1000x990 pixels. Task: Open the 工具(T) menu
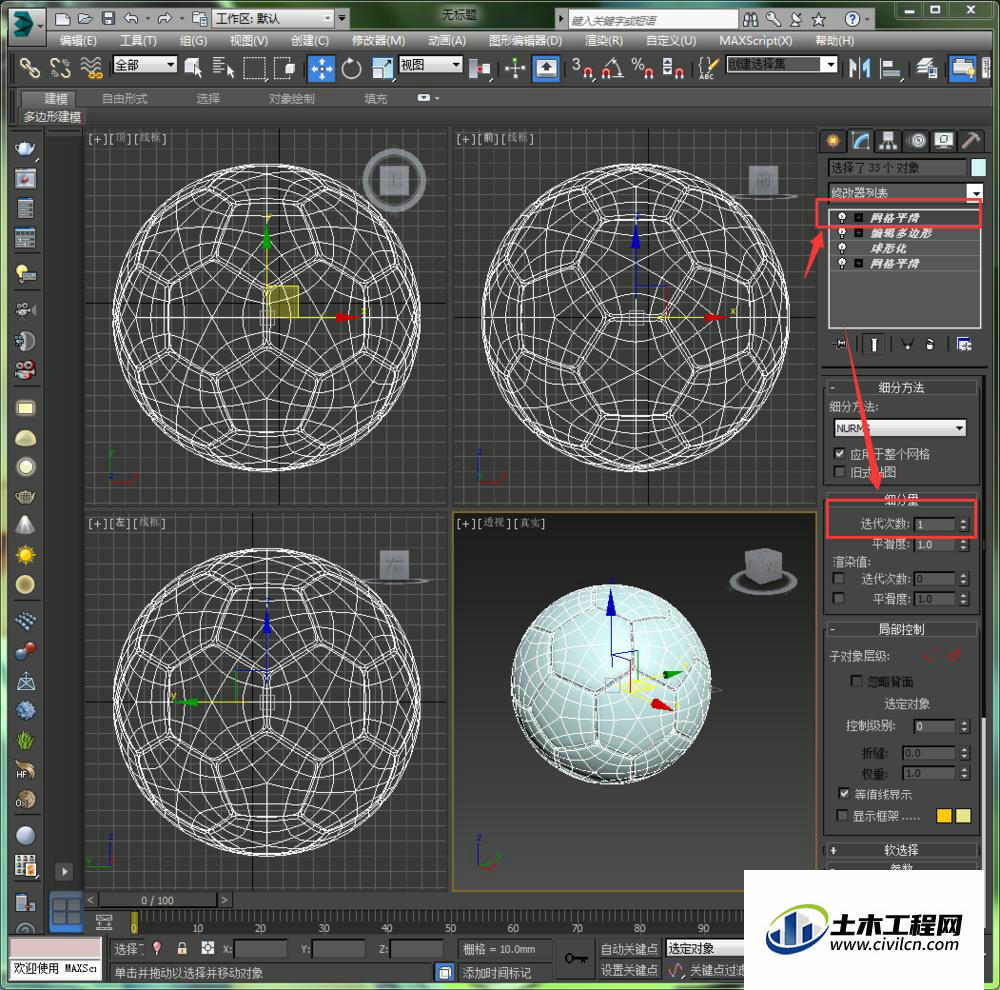[138, 41]
